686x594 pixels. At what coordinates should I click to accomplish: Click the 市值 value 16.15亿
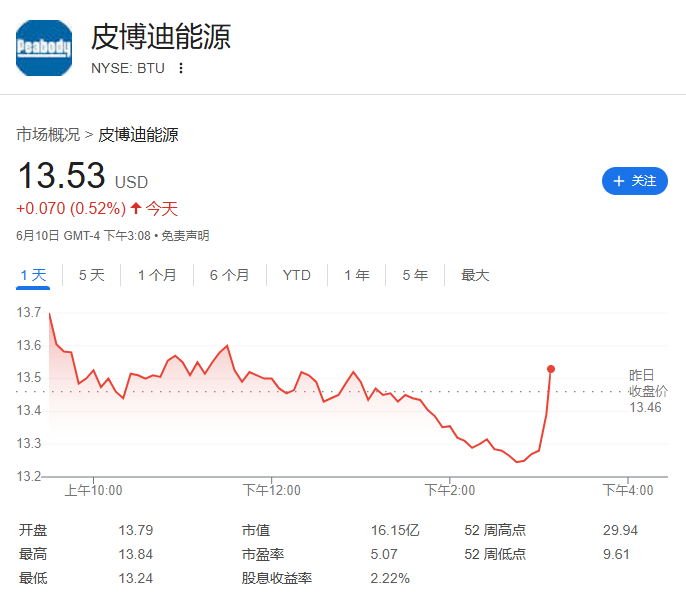click(395, 530)
